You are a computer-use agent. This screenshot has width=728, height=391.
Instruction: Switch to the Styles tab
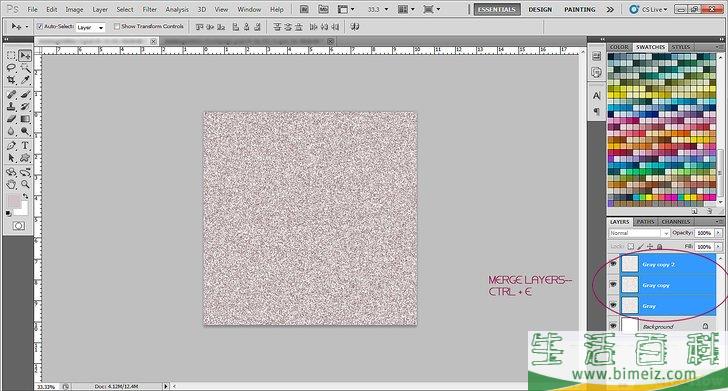point(681,47)
